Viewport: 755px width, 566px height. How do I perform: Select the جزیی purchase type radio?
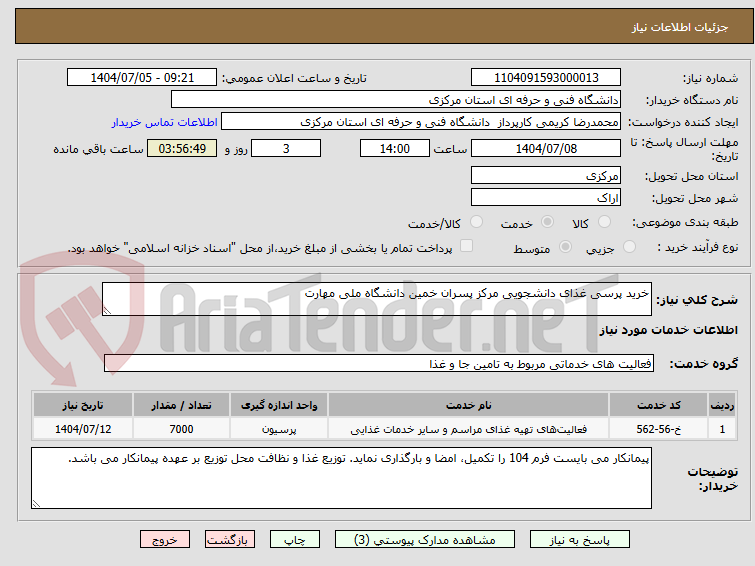click(x=629, y=247)
